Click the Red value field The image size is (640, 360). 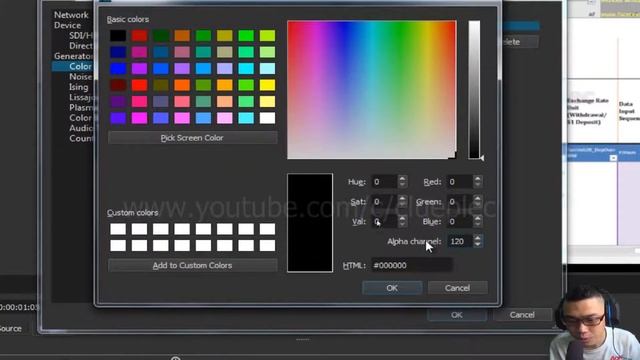(x=460, y=182)
